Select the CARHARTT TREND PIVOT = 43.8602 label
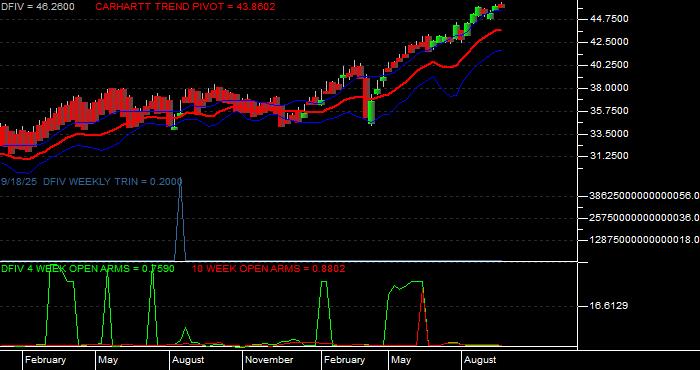Image resolution: width=700 pixels, height=370 pixels. coord(185,7)
